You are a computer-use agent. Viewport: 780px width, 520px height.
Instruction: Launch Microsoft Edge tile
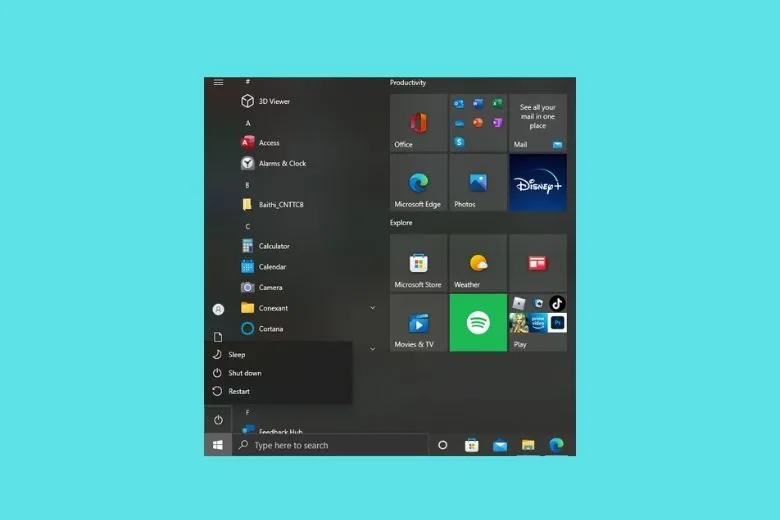click(x=418, y=183)
